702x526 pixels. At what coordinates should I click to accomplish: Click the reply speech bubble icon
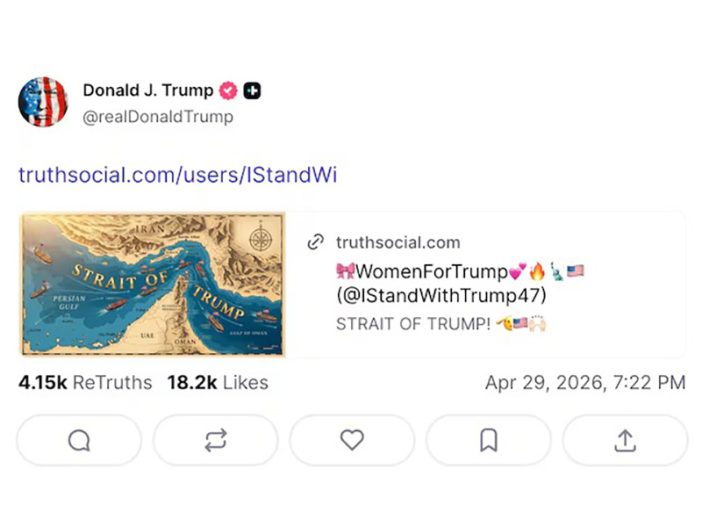point(79,440)
